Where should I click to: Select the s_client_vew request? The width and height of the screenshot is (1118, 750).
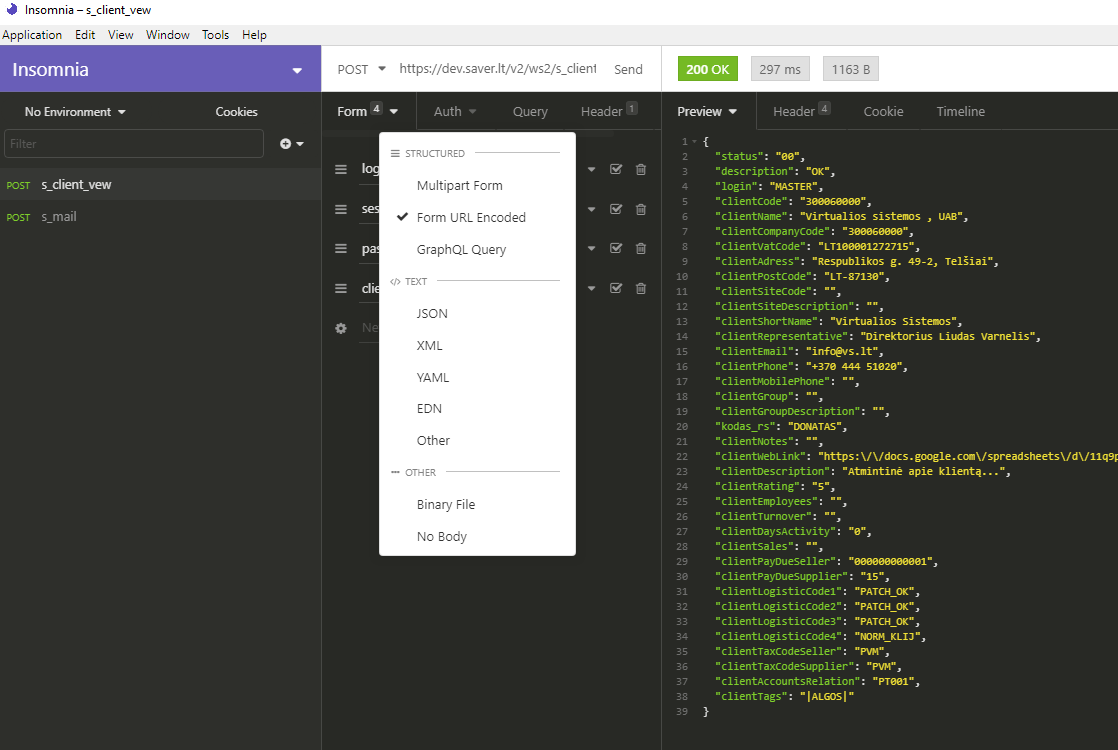coord(160,185)
